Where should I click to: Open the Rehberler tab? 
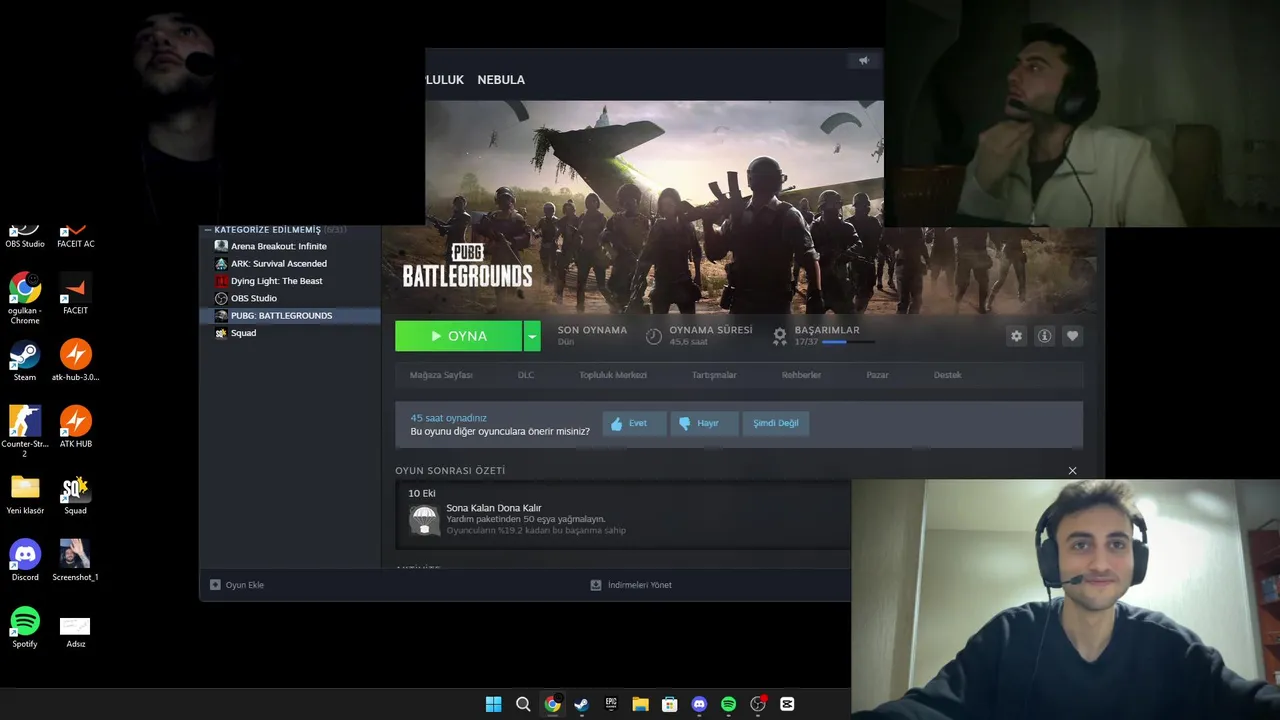[x=801, y=375]
